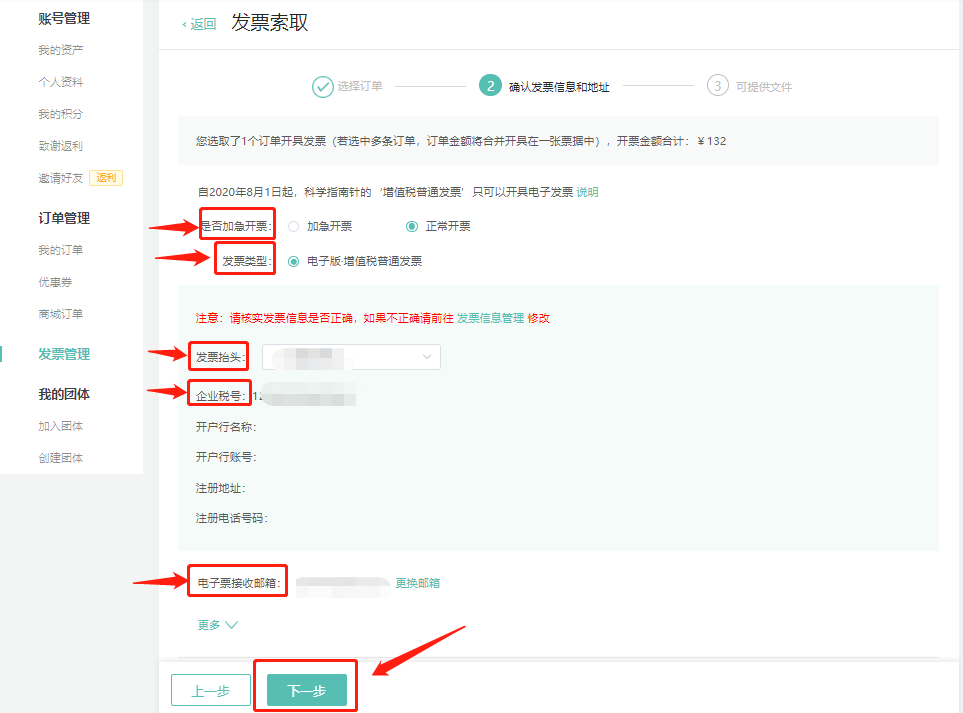Open the 发票抬头 dropdown
Screen dimensions: 963x713
coord(350,356)
